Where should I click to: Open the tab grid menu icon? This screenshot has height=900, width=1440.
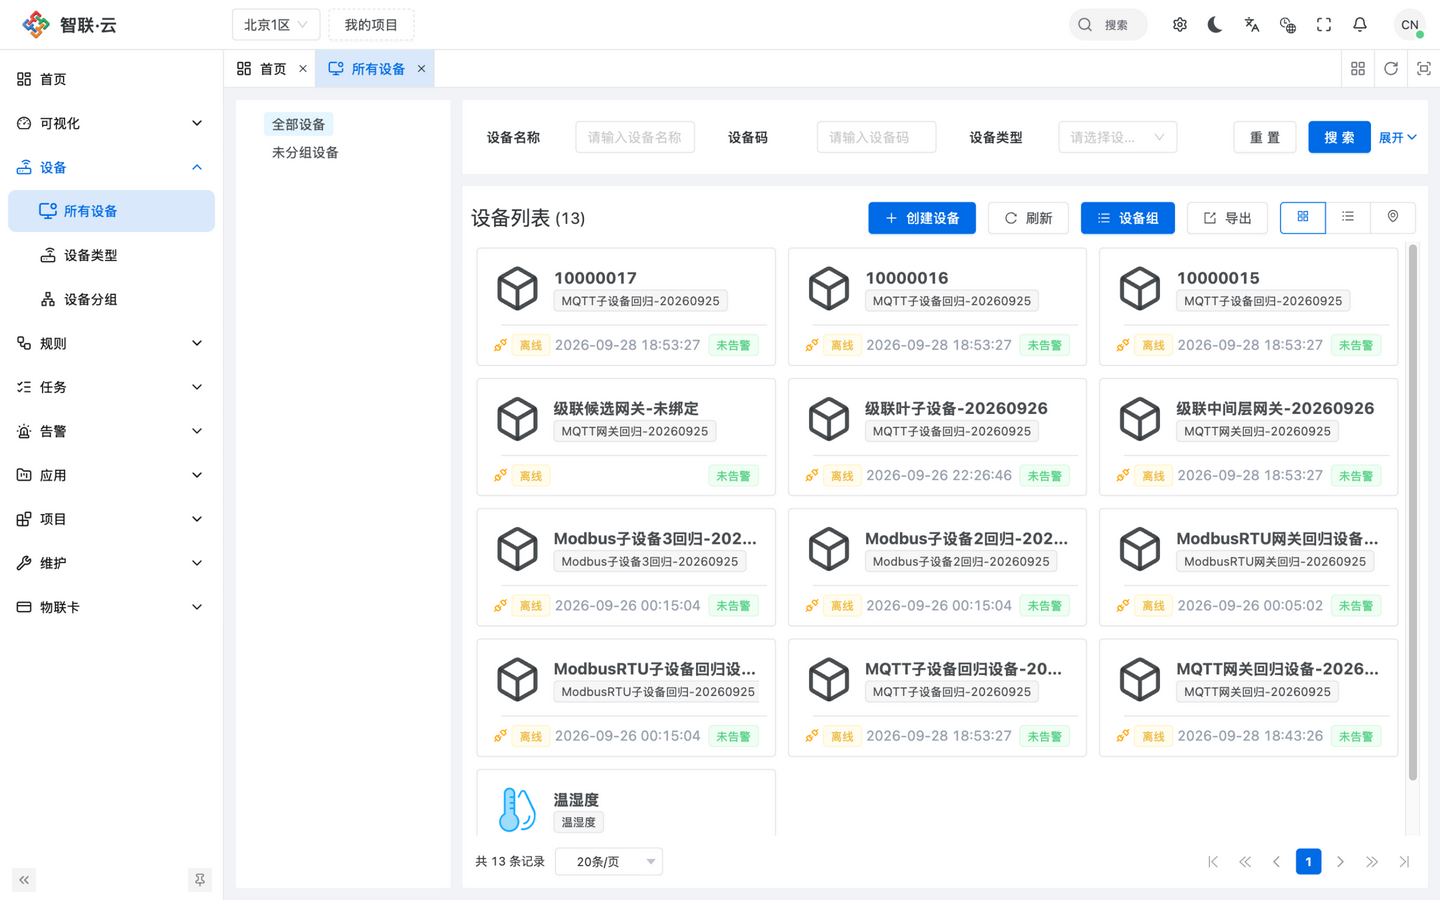point(1358,68)
